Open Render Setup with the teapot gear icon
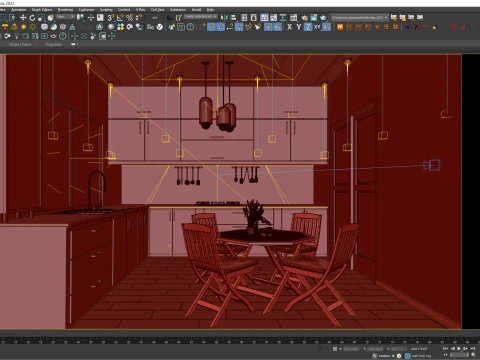Image resolution: width=480 pixels, height=360 pixels. (x=304, y=17)
